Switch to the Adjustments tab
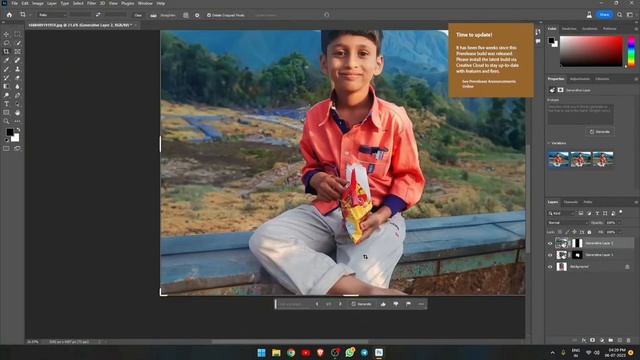640x360 pixels. (x=580, y=79)
